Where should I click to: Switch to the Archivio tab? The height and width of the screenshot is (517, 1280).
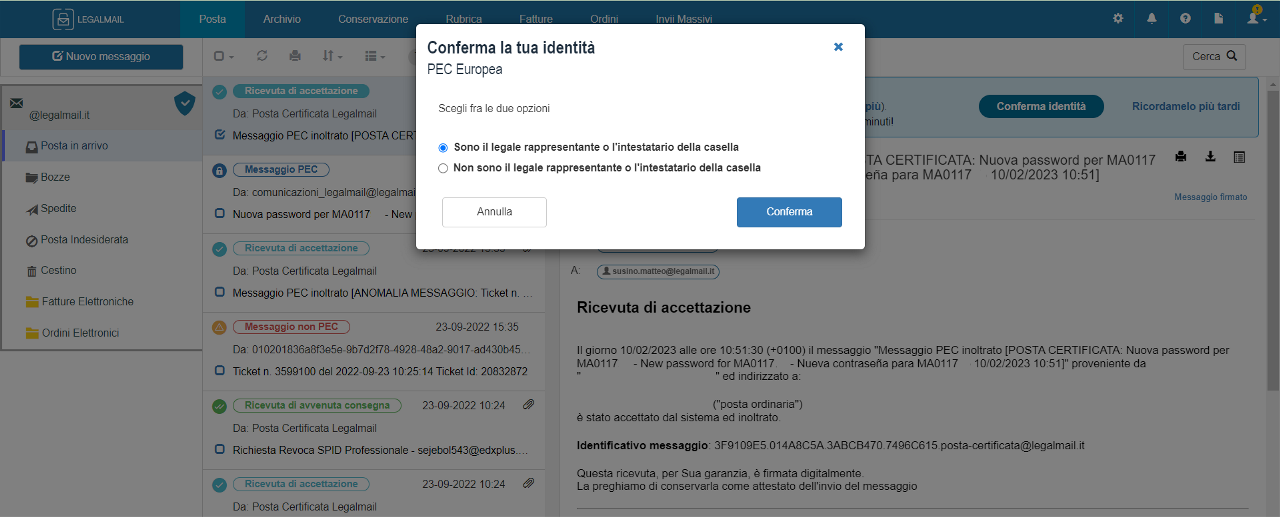[282, 19]
